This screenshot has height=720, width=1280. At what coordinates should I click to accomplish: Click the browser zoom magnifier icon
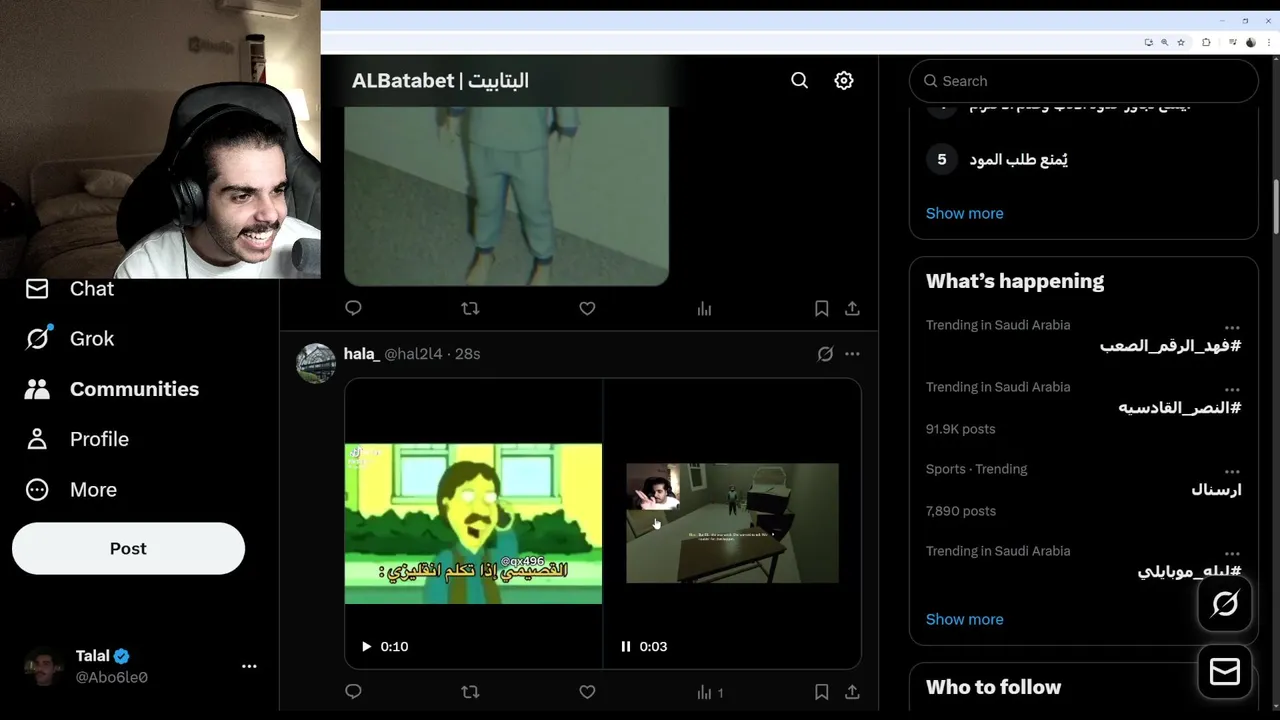tap(1164, 42)
